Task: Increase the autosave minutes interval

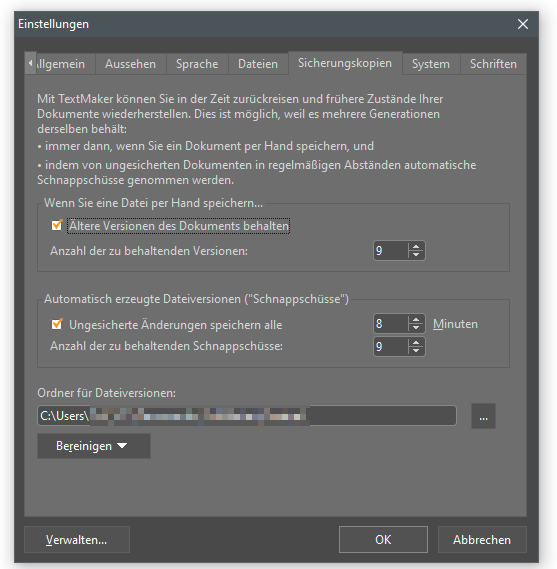Action: (x=416, y=319)
